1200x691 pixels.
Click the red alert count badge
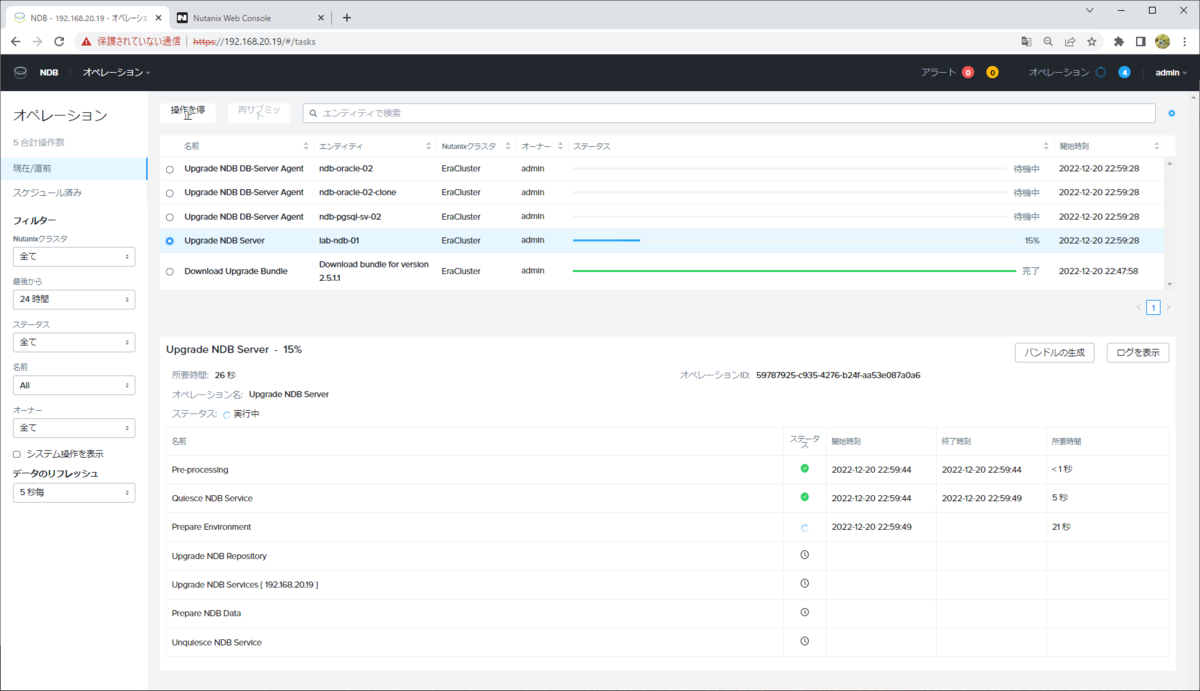[x=968, y=72]
